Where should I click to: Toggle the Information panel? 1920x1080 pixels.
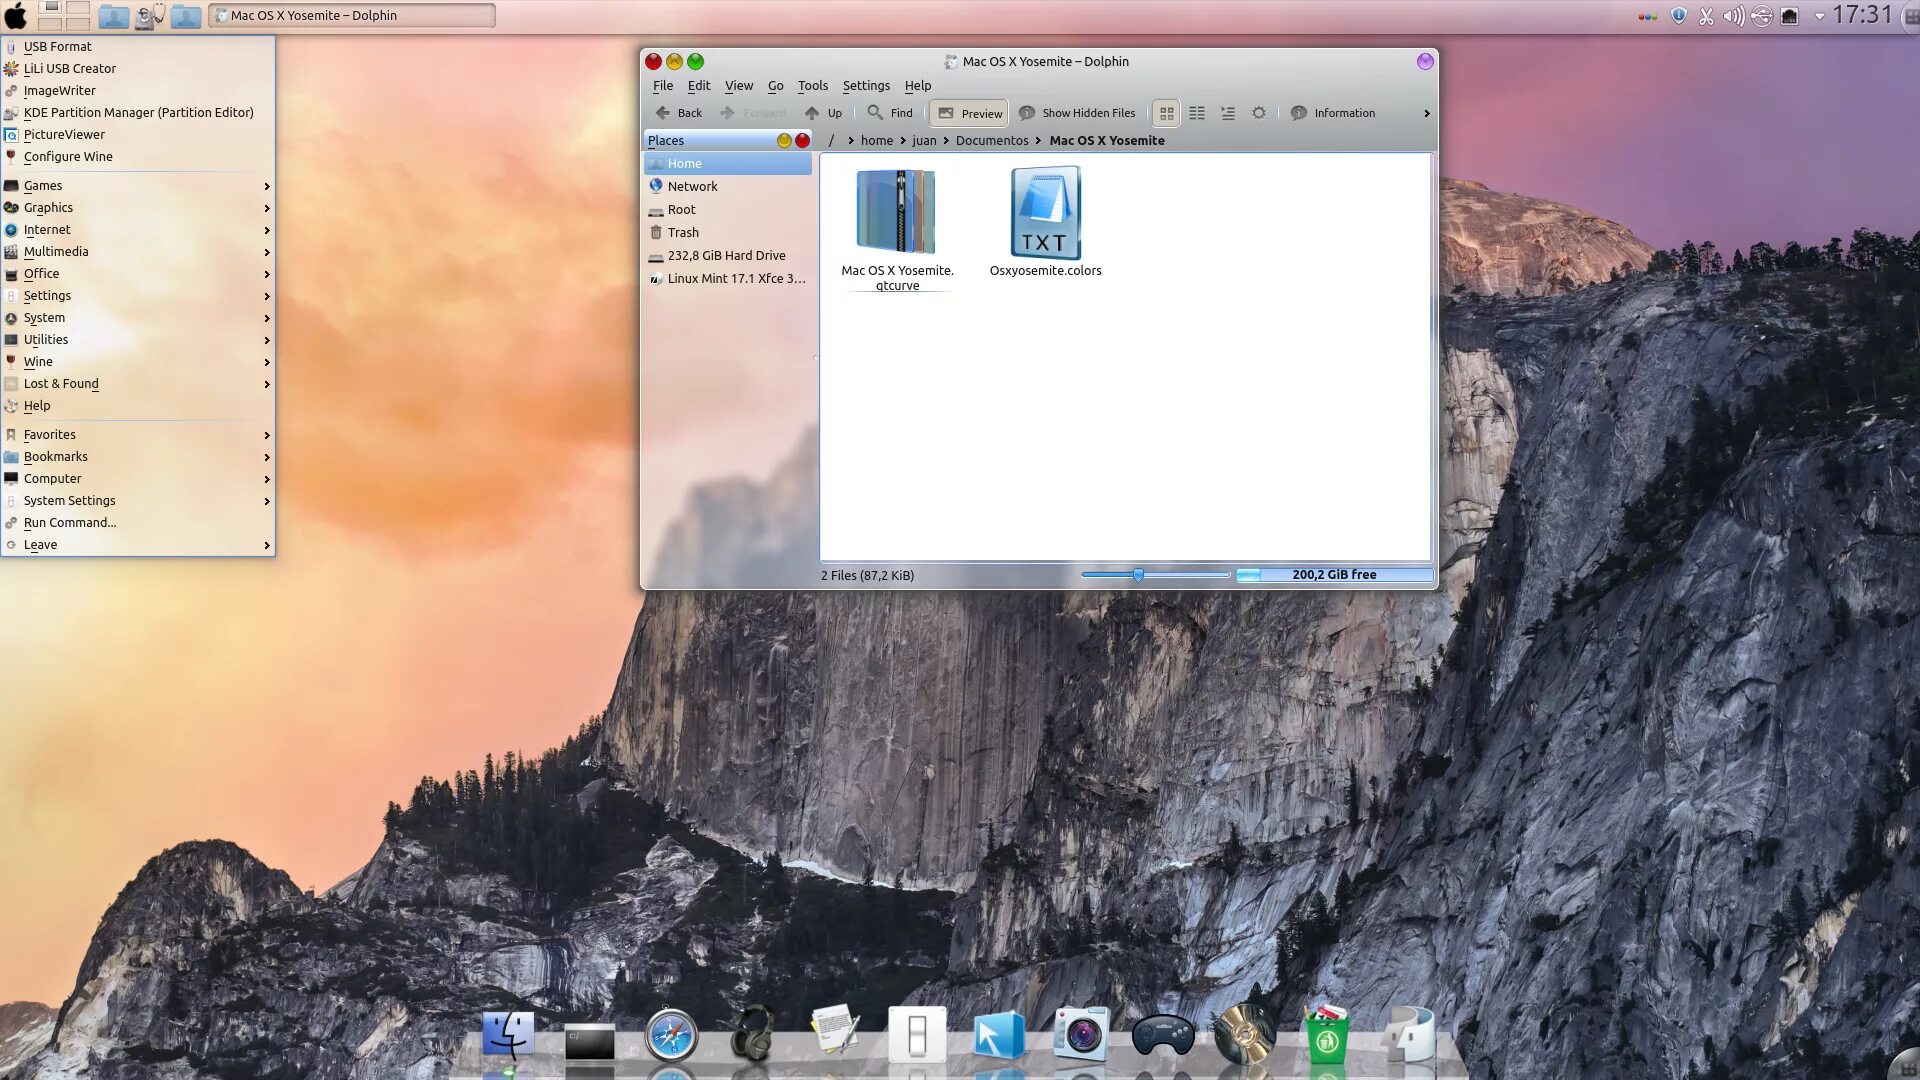(1332, 114)
